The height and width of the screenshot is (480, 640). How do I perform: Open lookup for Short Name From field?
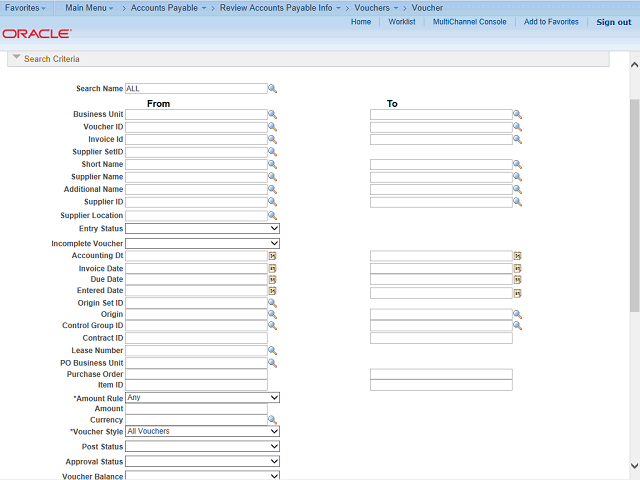[272, 164]
